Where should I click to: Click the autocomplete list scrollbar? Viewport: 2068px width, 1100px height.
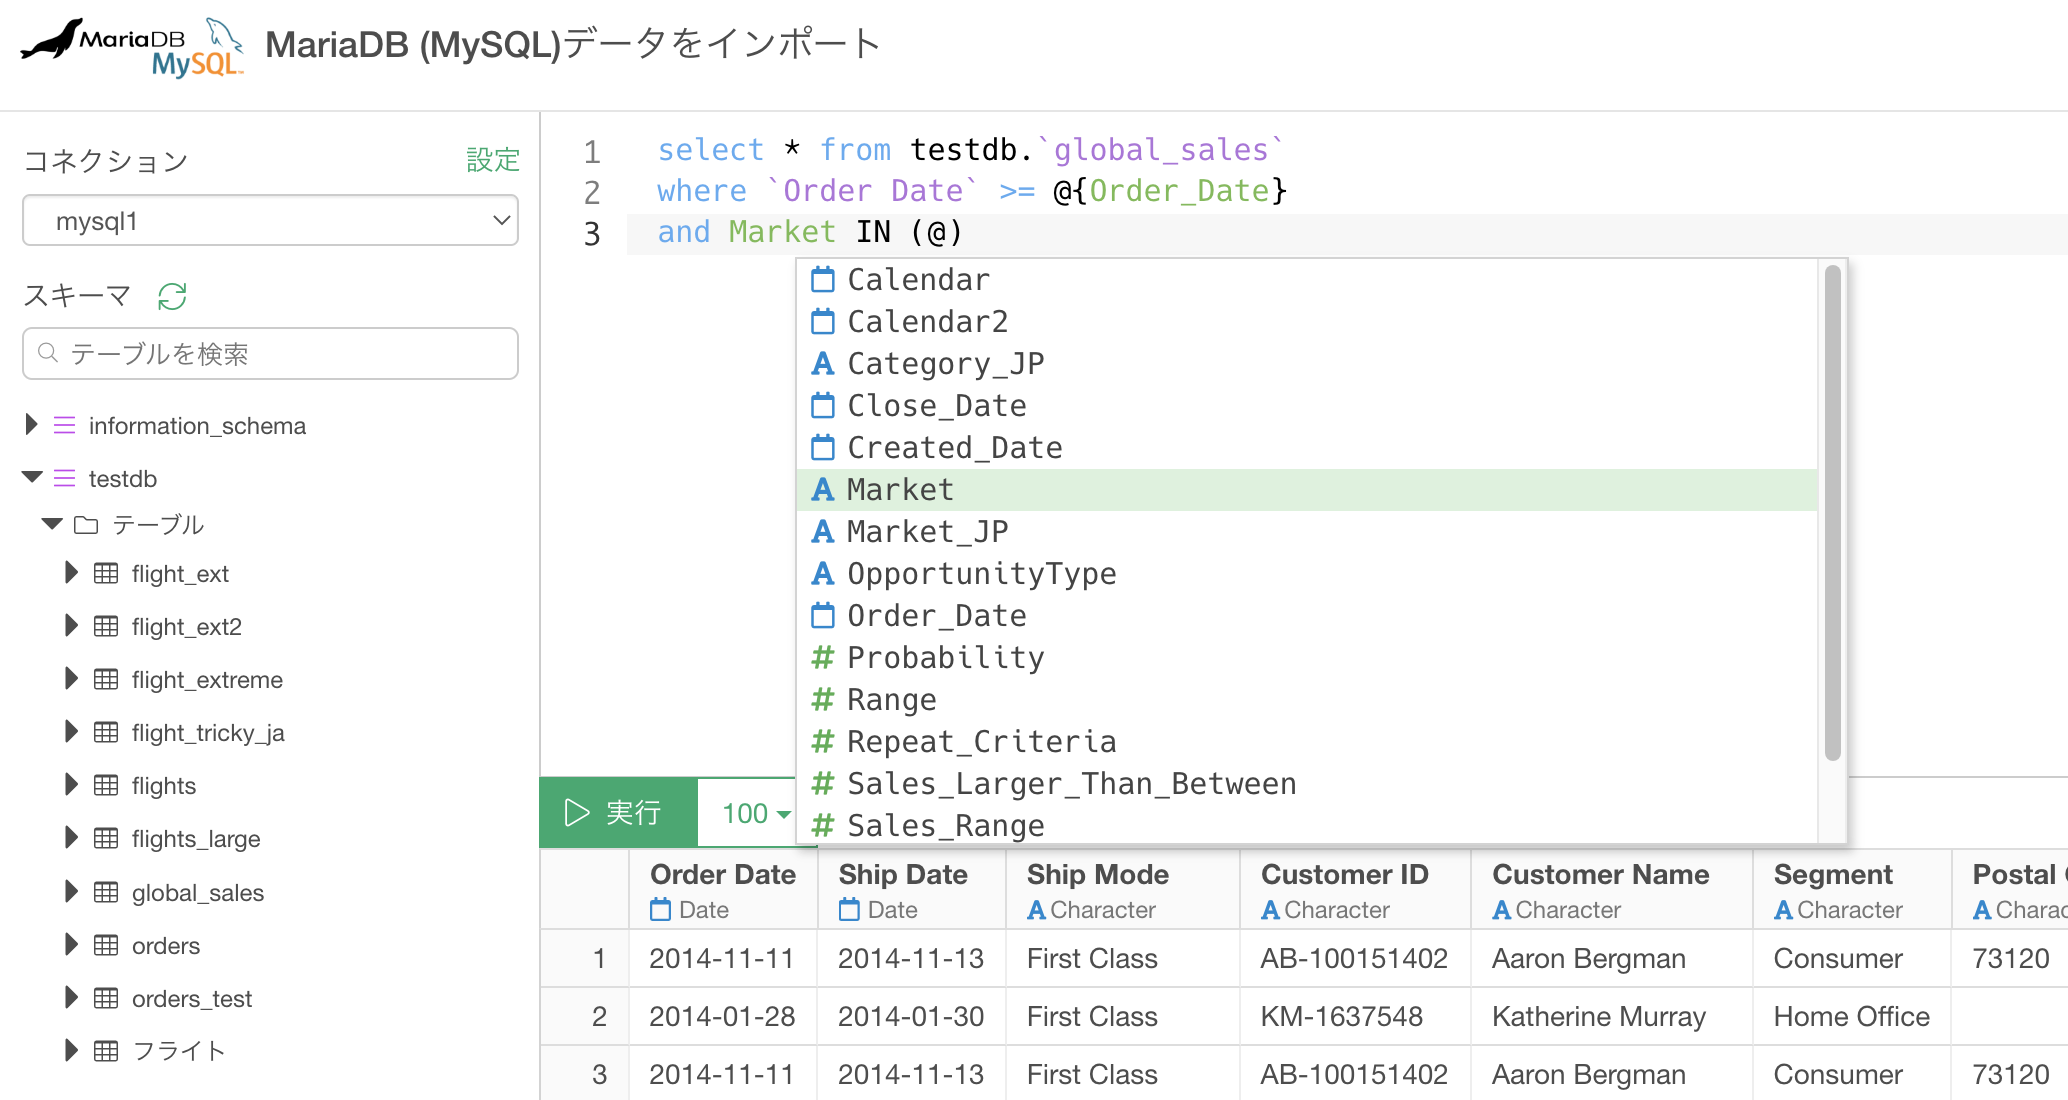pos(1832,512)
